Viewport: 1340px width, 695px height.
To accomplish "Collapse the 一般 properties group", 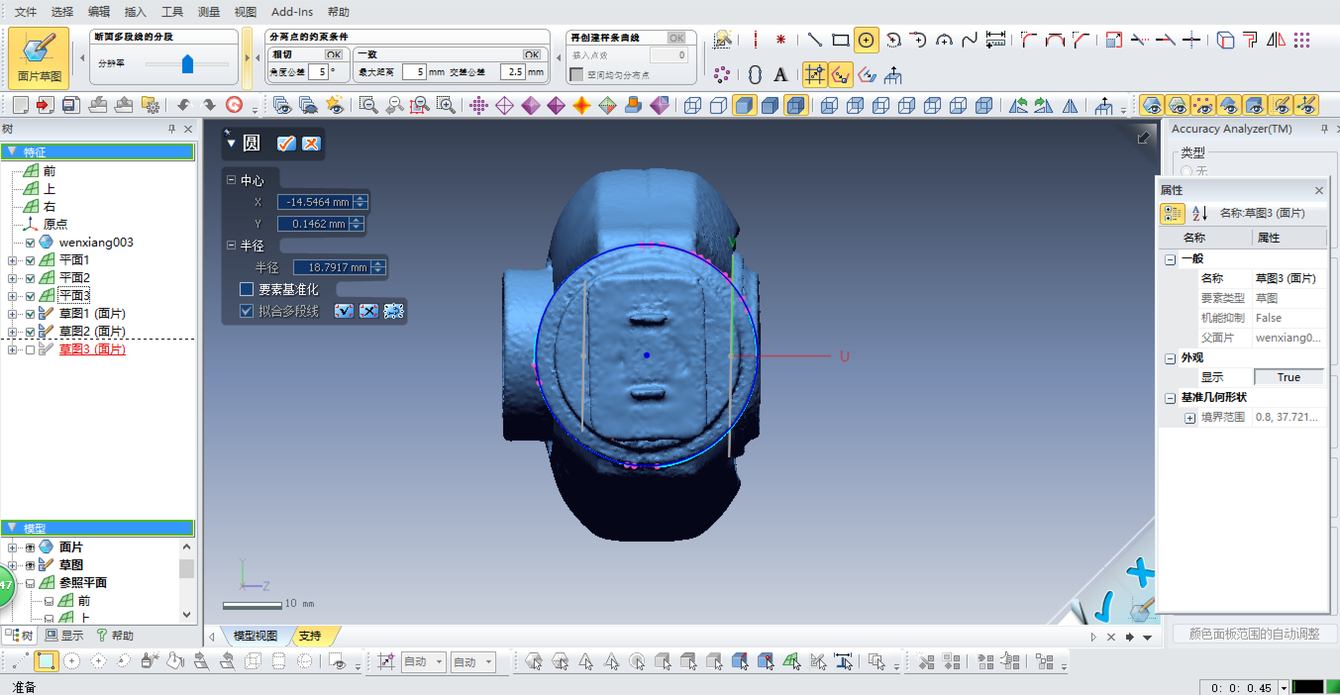I will (x=1171, y=259).
